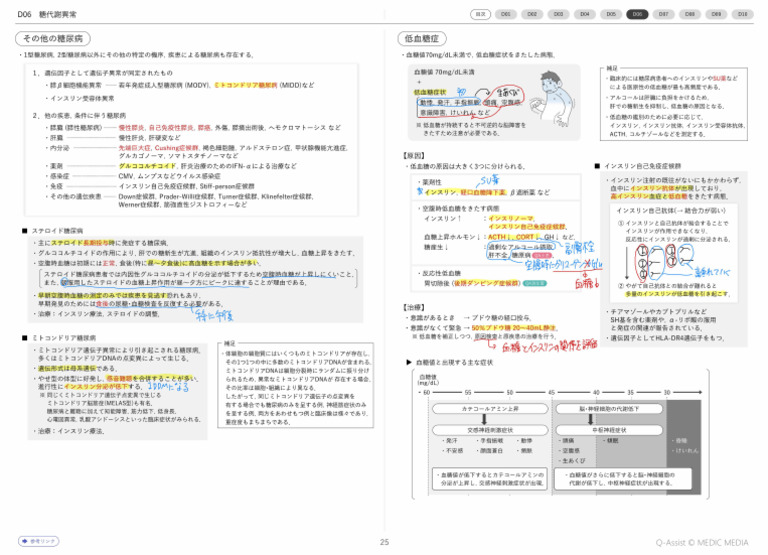
Task: Jump to chapter D05
Action: coord(611,14)
